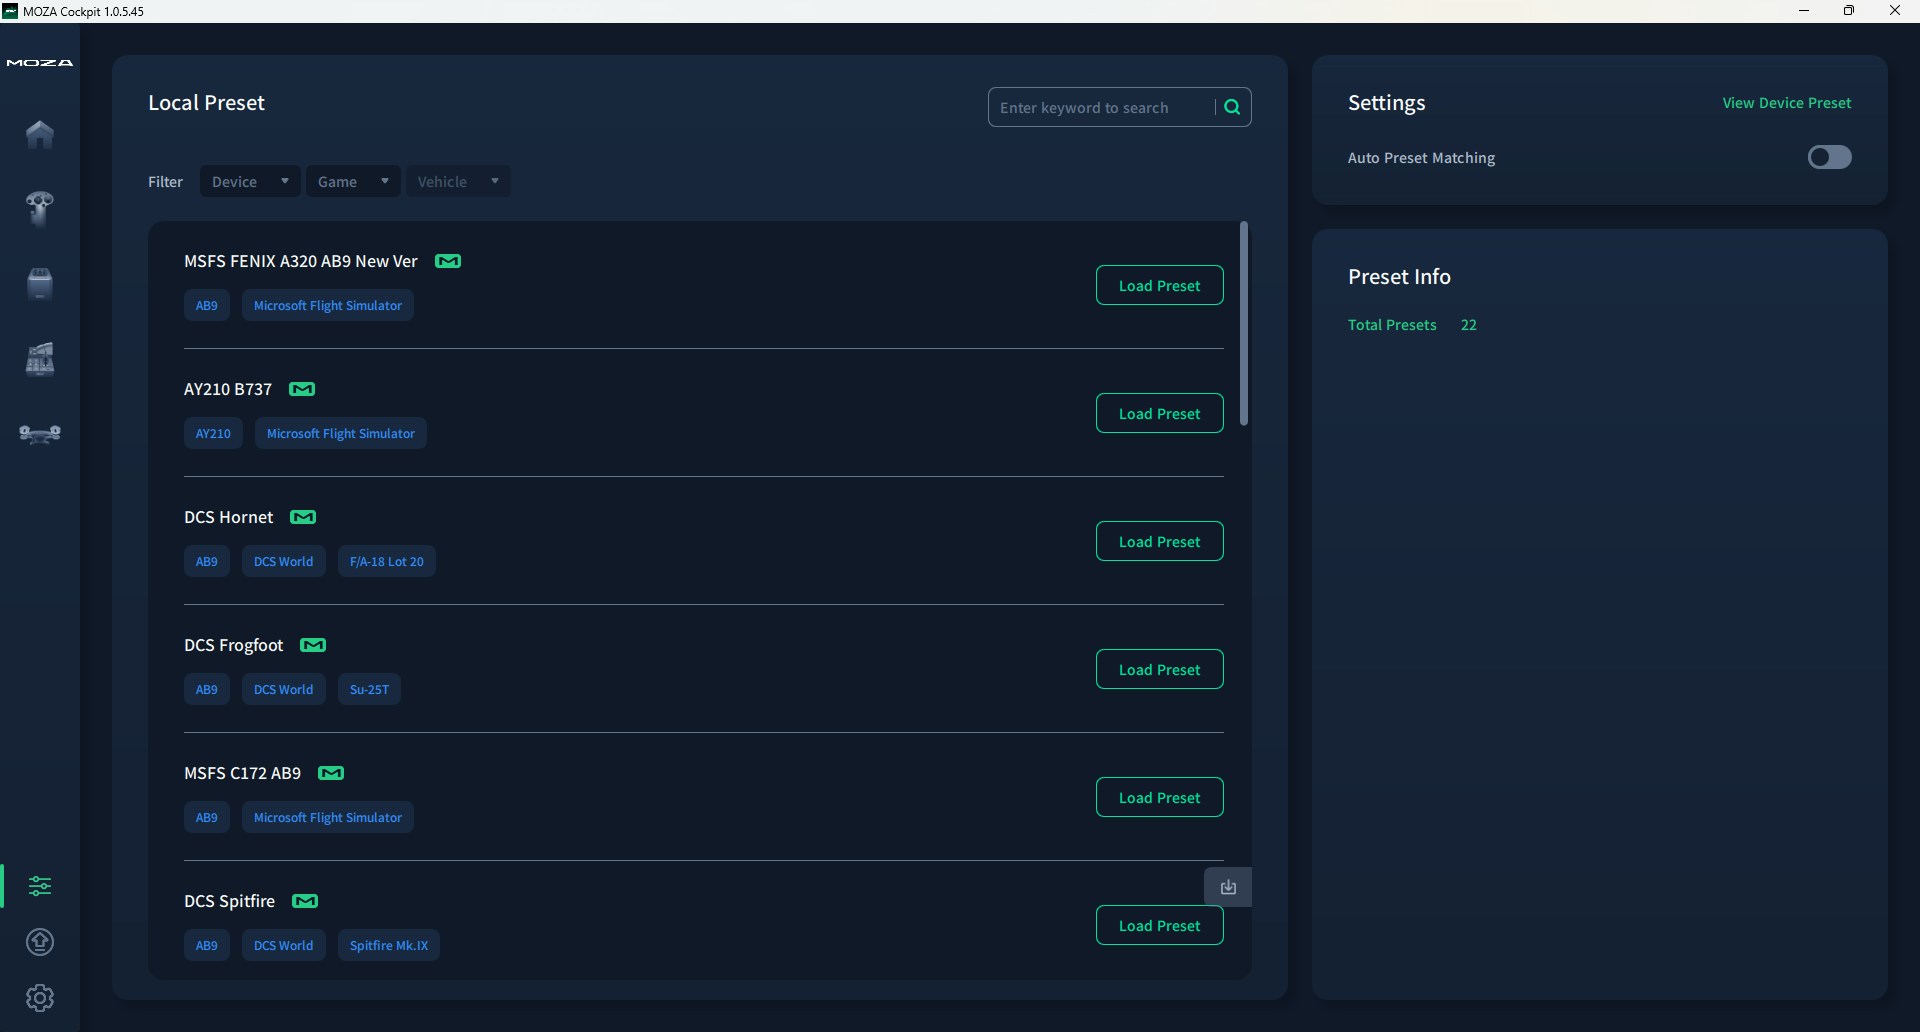This screenshot has width=1920, height=1032.
Task: Expand the Game filter dropdown
Action: coord(353,181)
